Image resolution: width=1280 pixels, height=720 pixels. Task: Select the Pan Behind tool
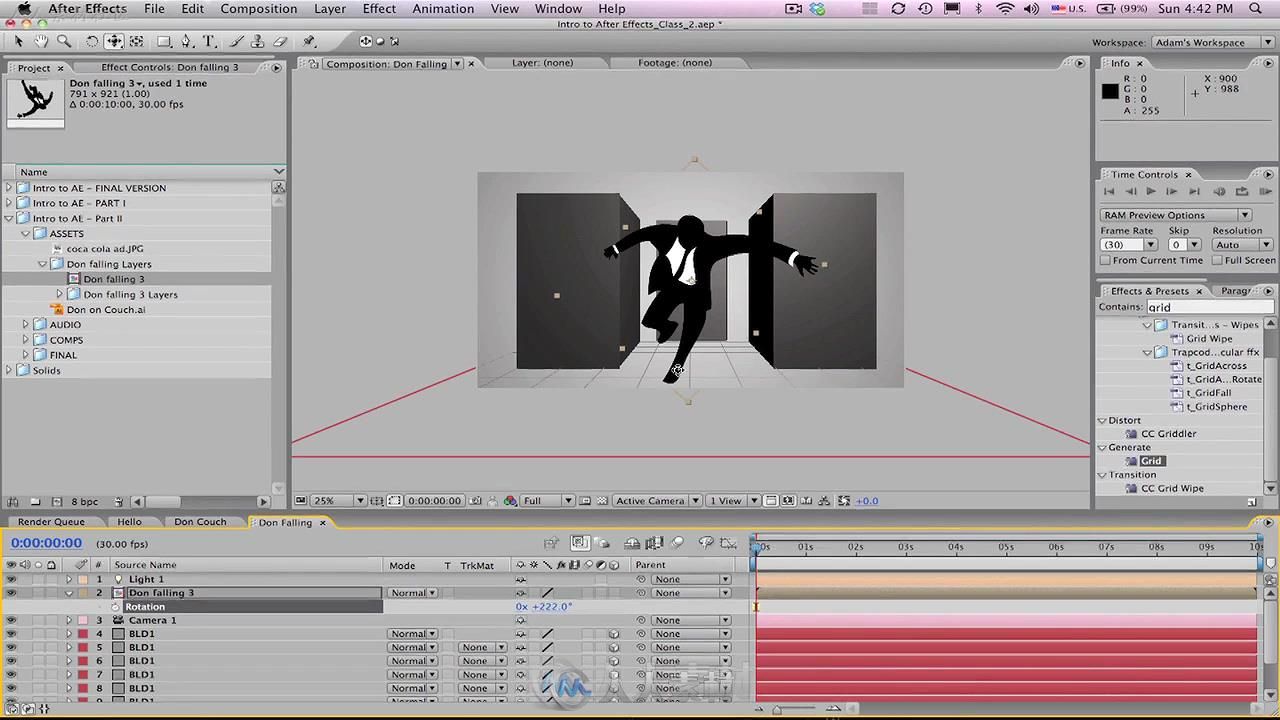click(137, 41)
